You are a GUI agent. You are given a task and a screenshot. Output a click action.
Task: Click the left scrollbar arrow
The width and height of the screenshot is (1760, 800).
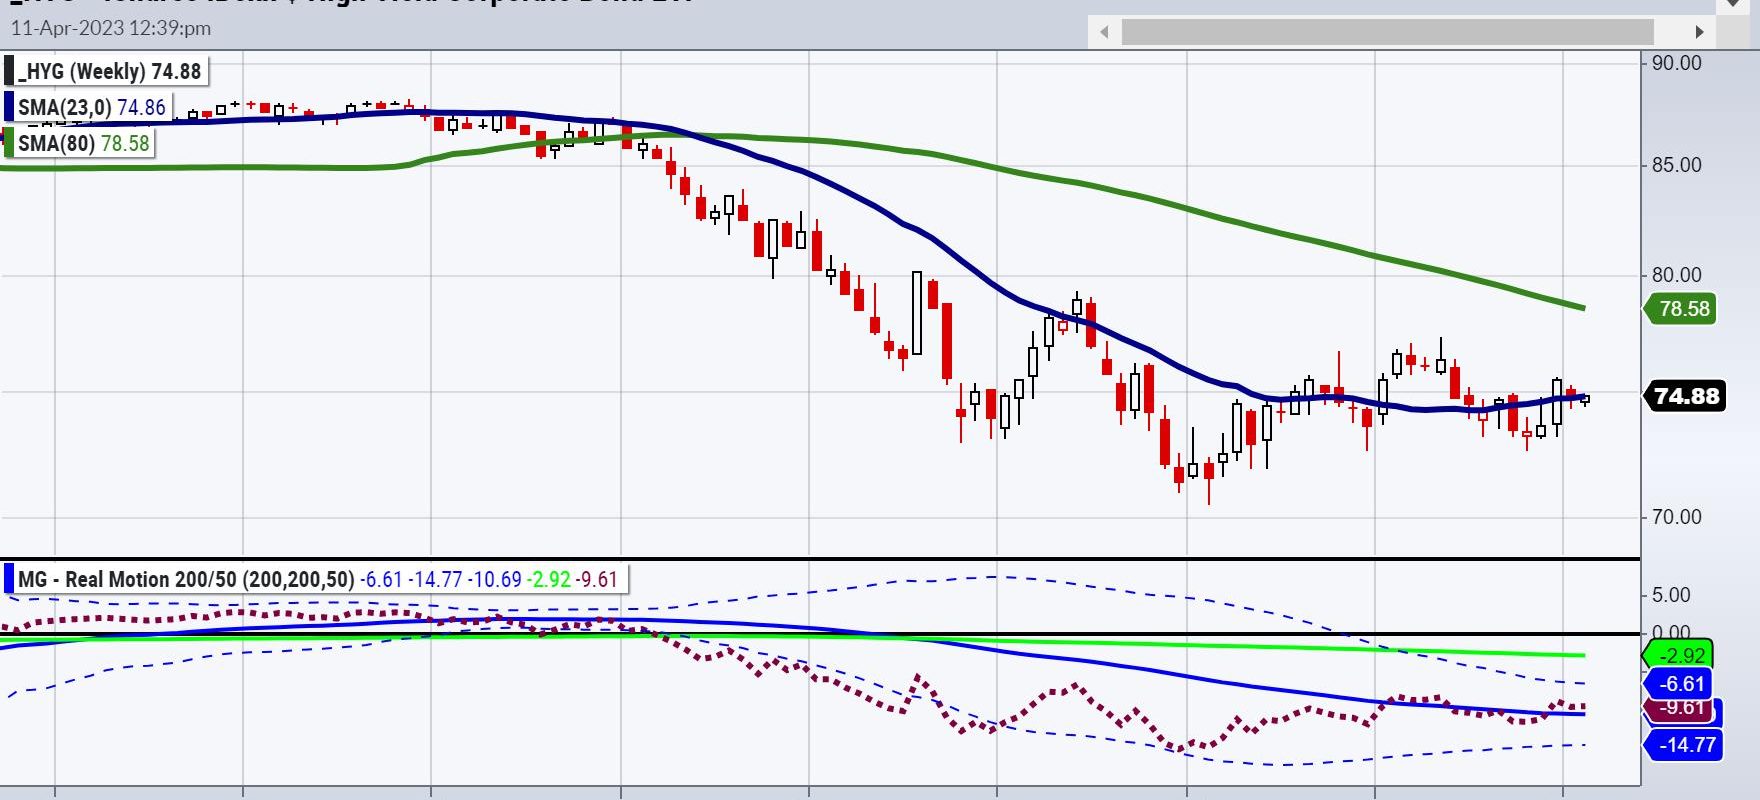[x=1104, y=32]
